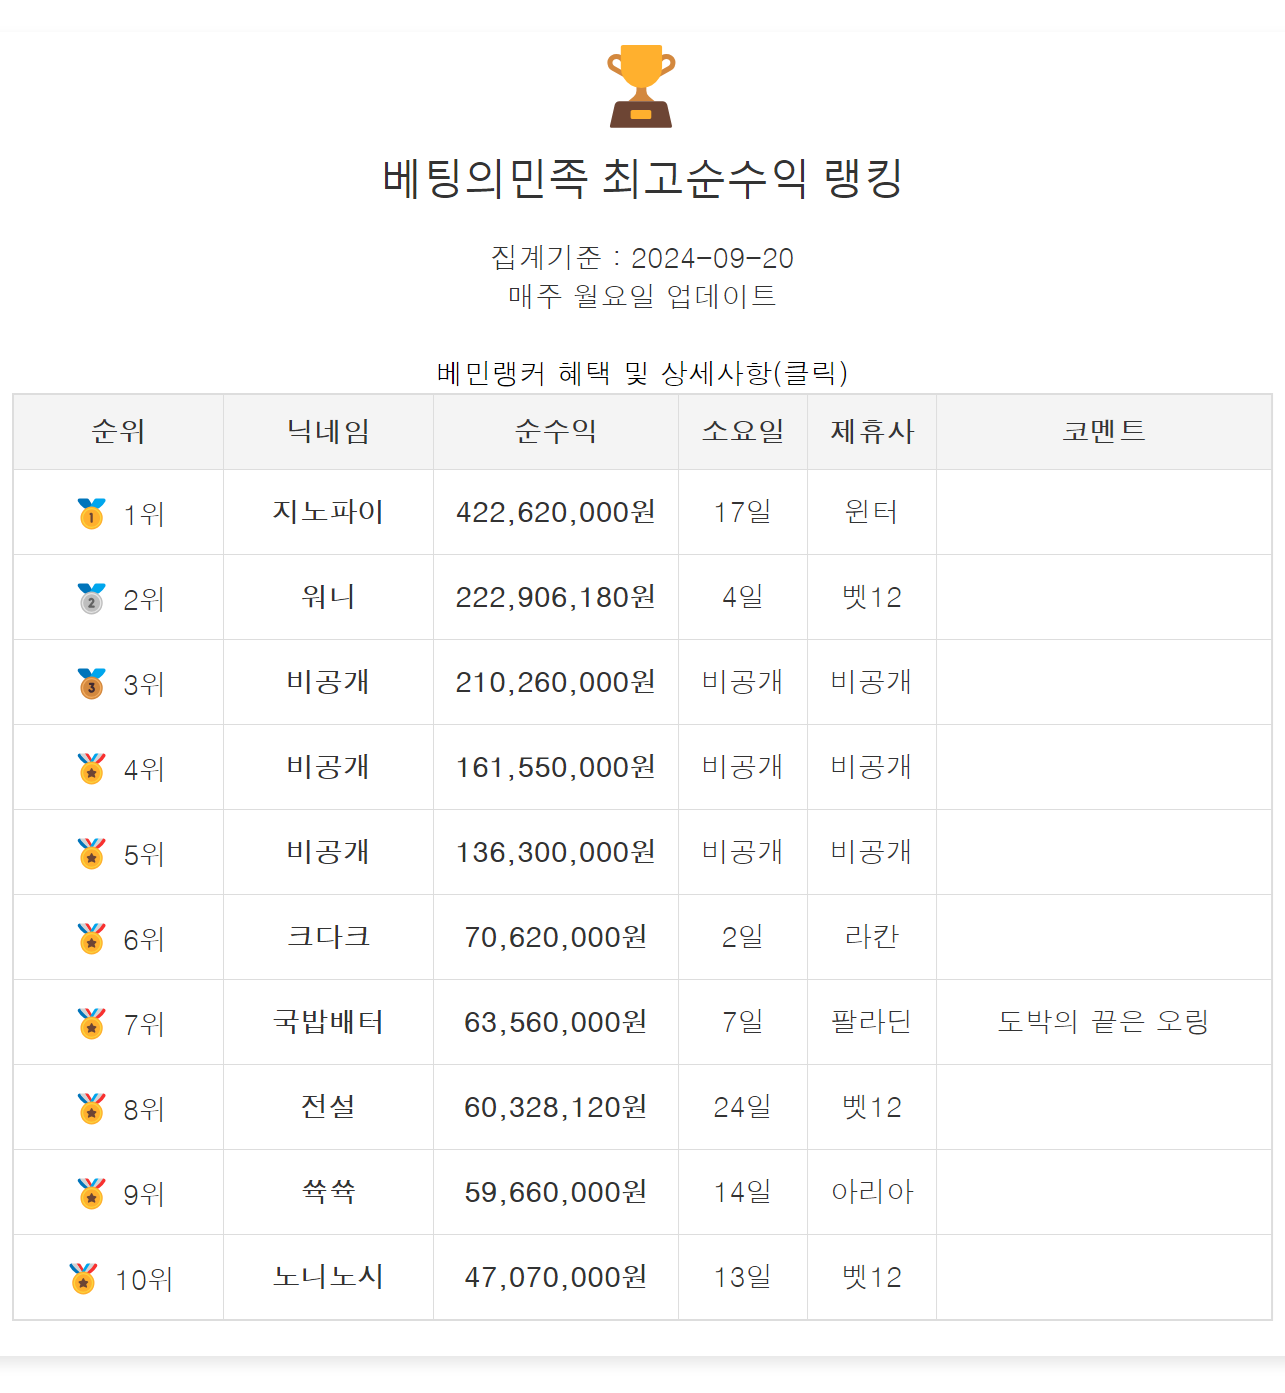The width and height of the screenshot is (1285, 1393).
Task: Select the nickname 지노파이
Action: pyautogui.click(x=328, y=512)
